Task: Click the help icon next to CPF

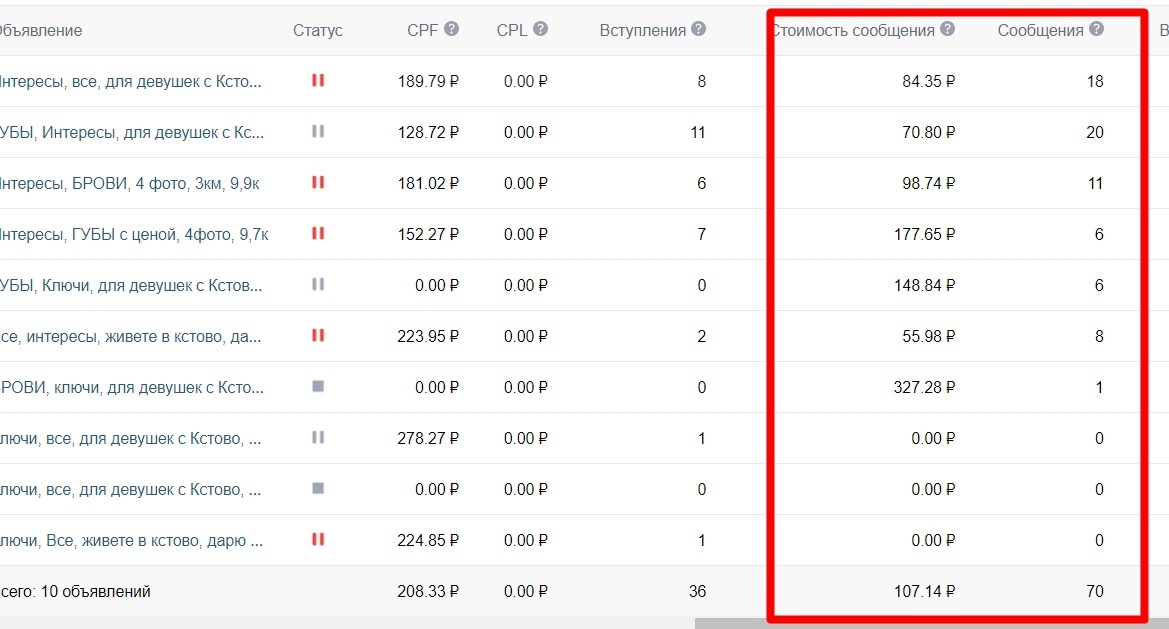Action: point(451,29)
